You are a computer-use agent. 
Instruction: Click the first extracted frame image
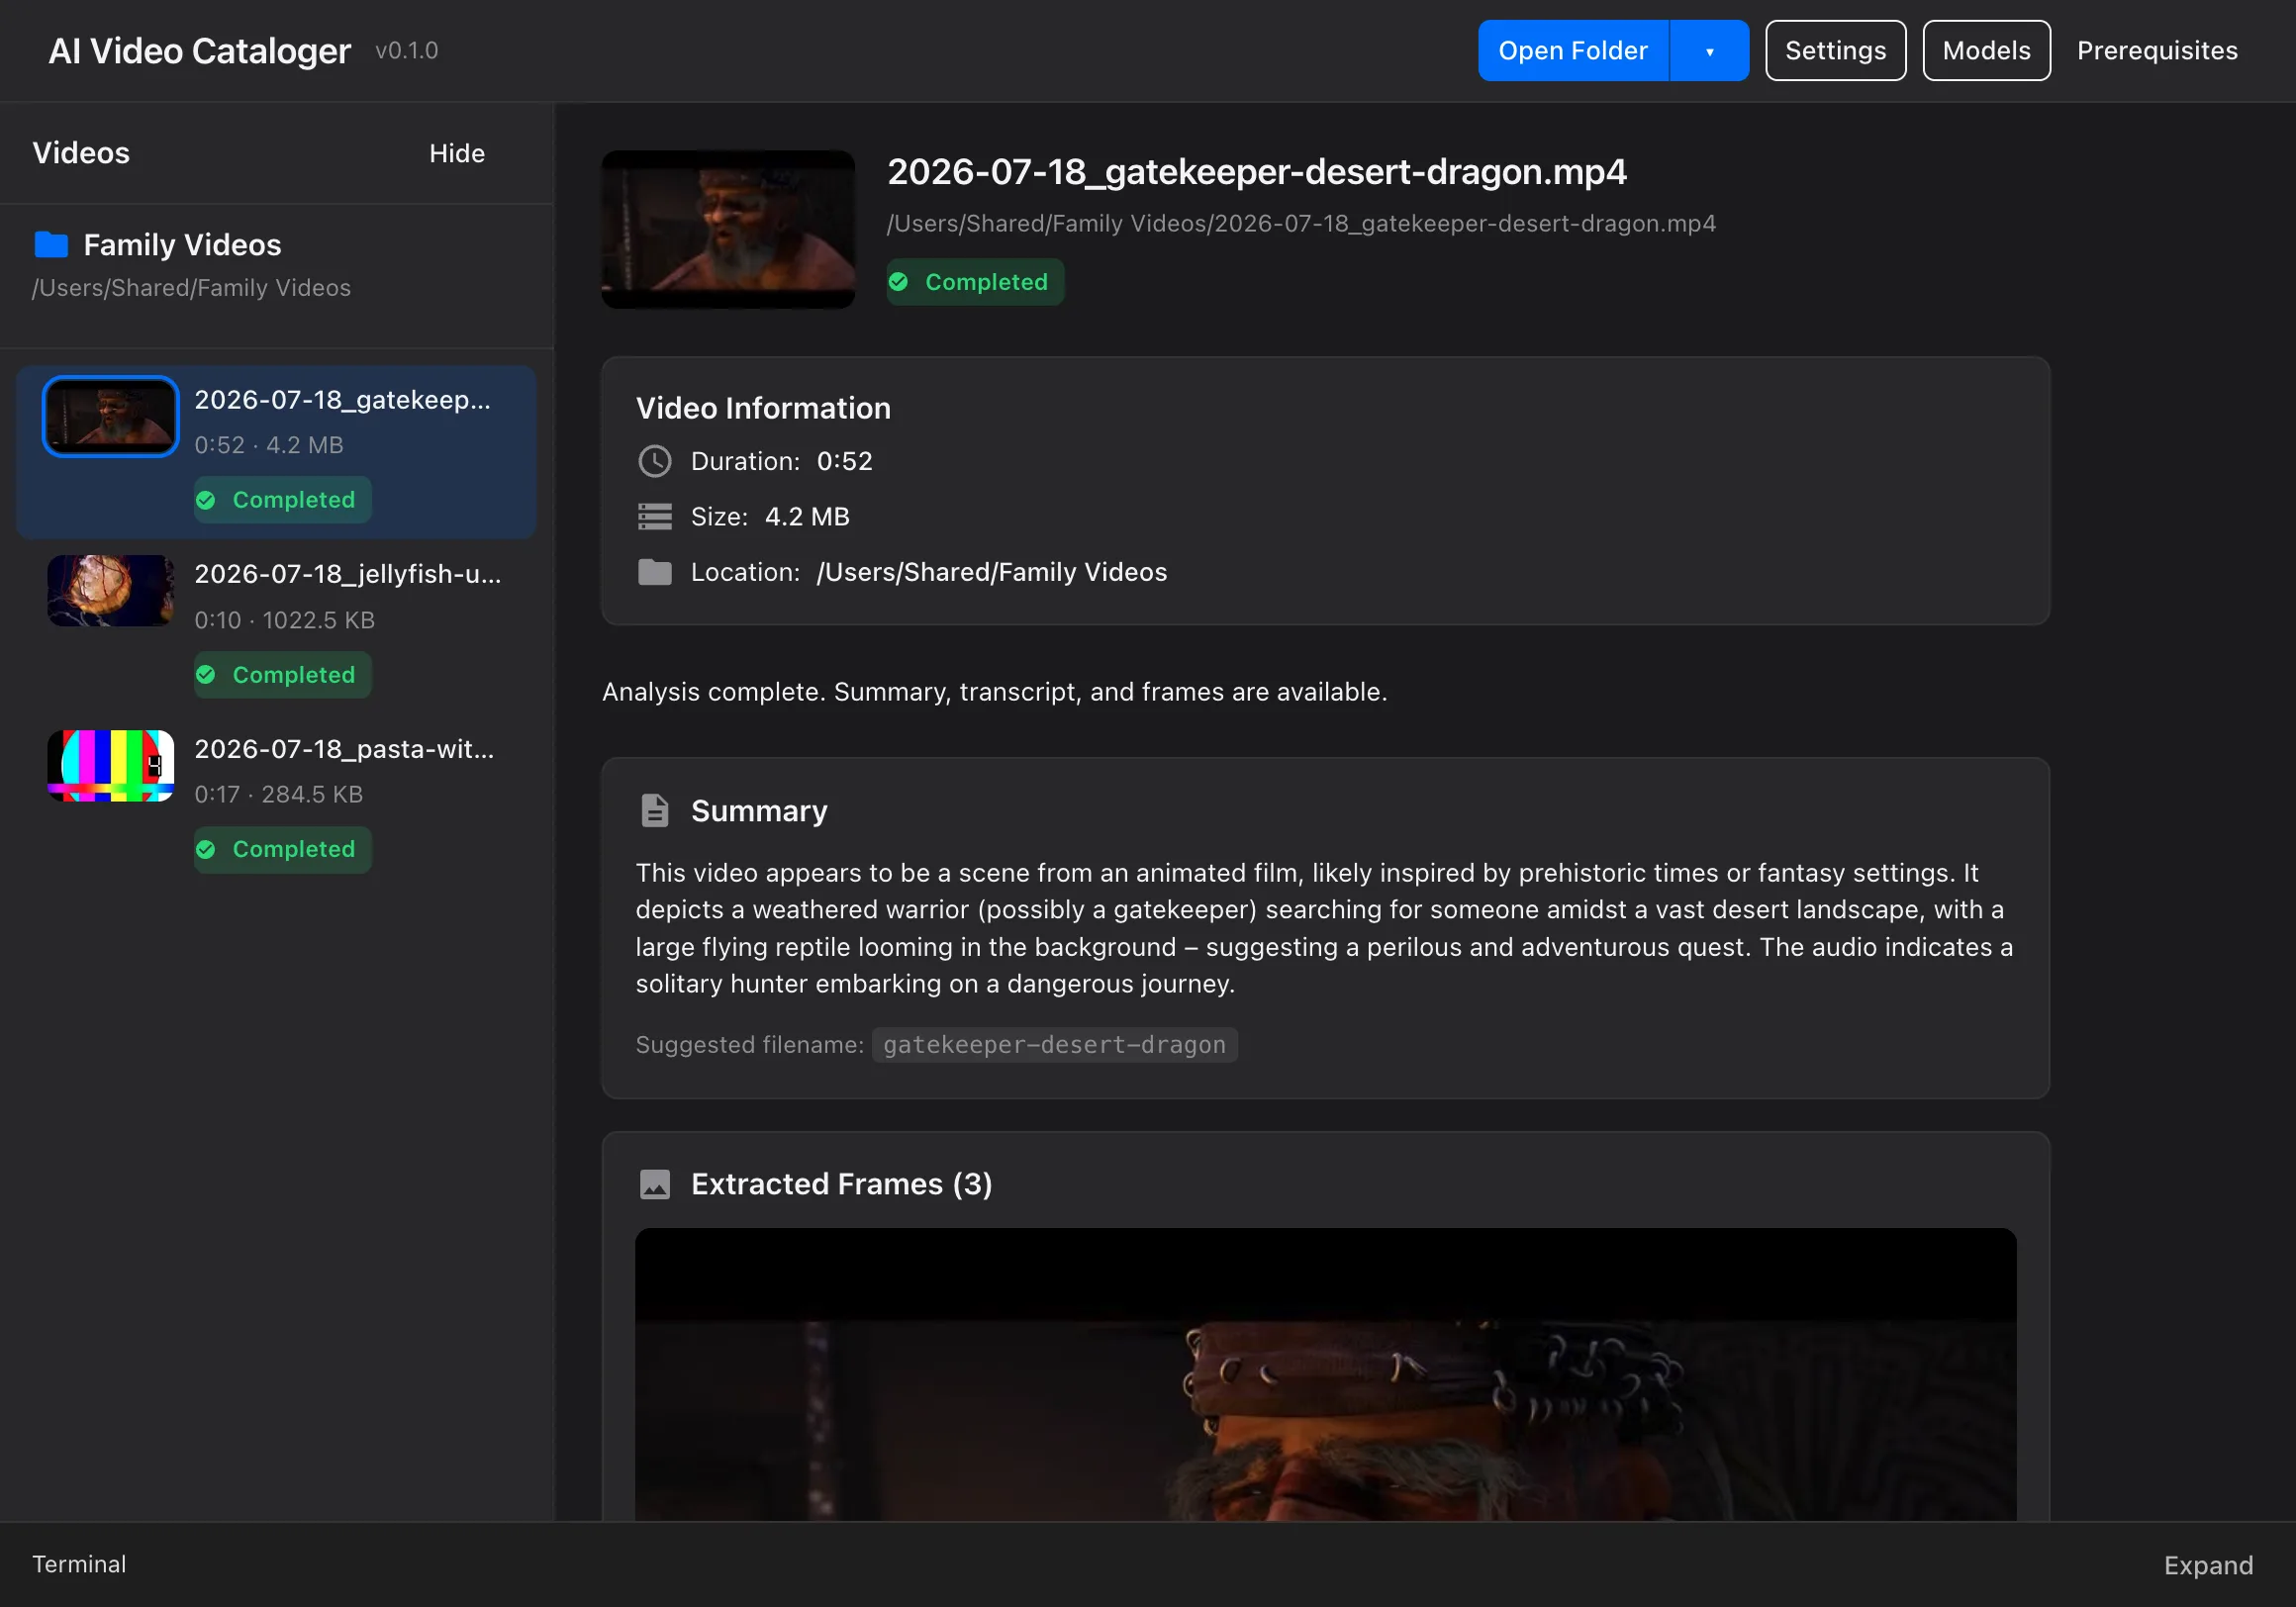[1325, 1374]
